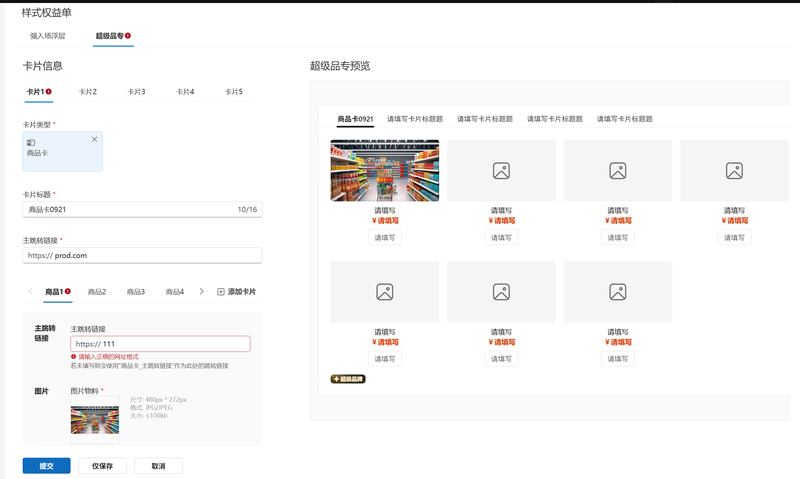This screenshot has height=479, width=800.
Task: Cancel with the 取消 button
Action: 158,466
